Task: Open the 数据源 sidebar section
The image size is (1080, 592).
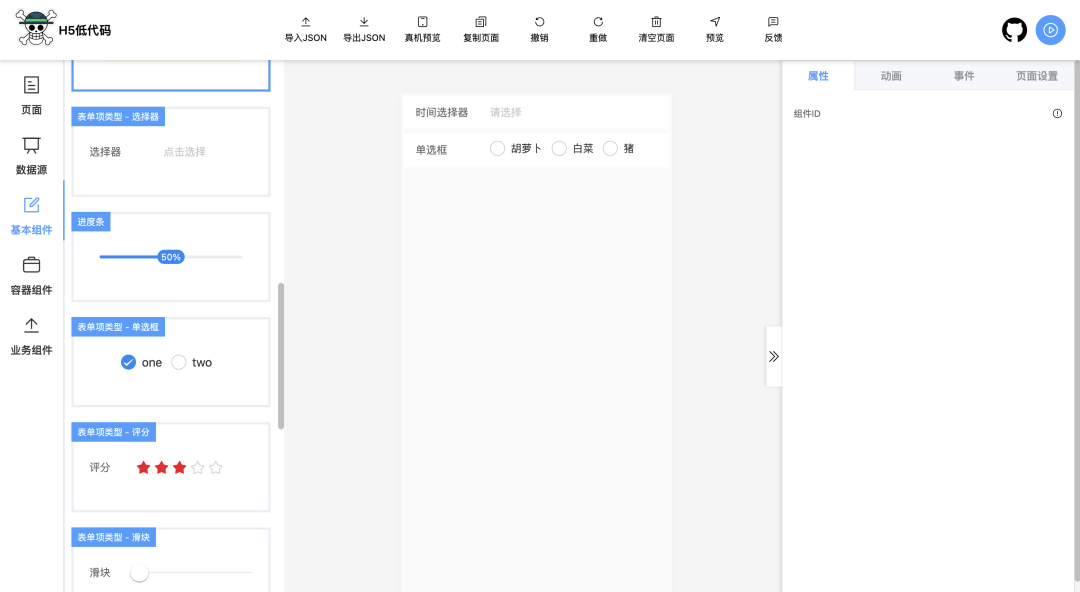Action: [31, 156]
